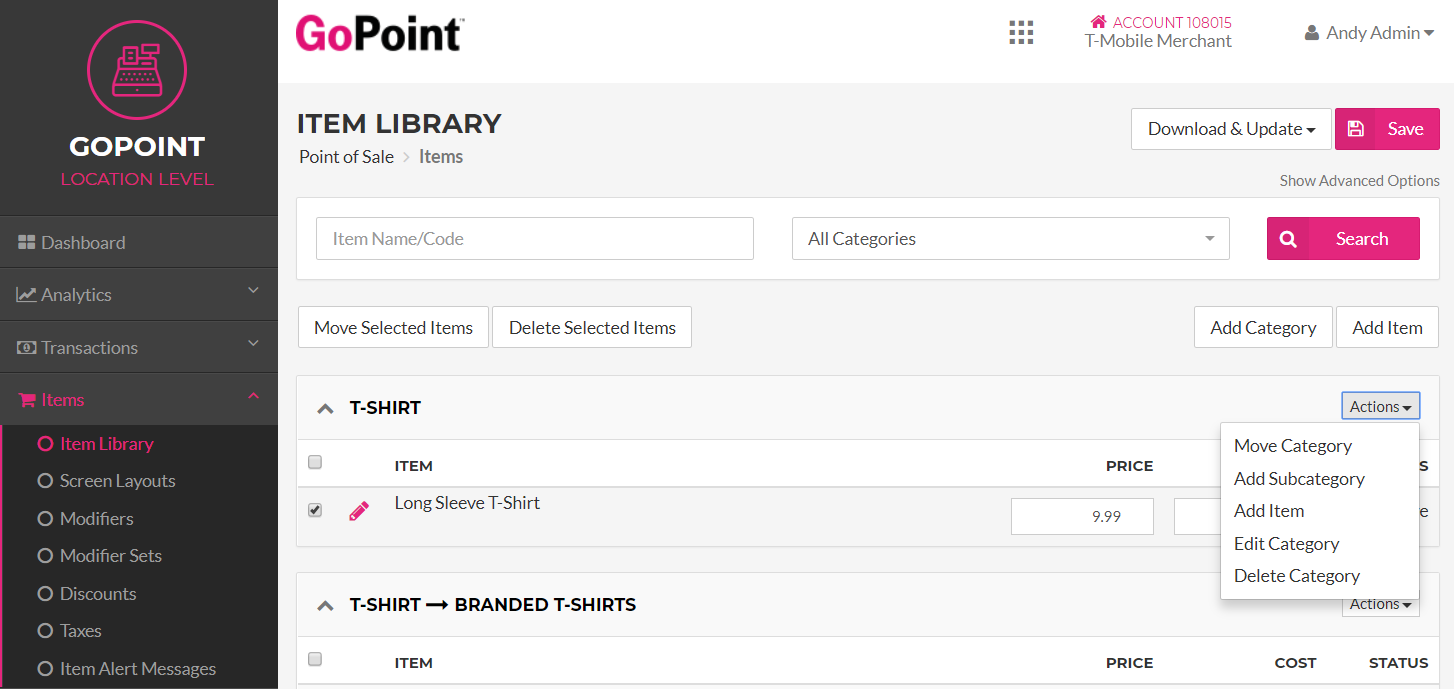Screen dimensions: 1454x689
Task: Collapse the T-SHIRT category using its chevron
Action: (325, 408)
